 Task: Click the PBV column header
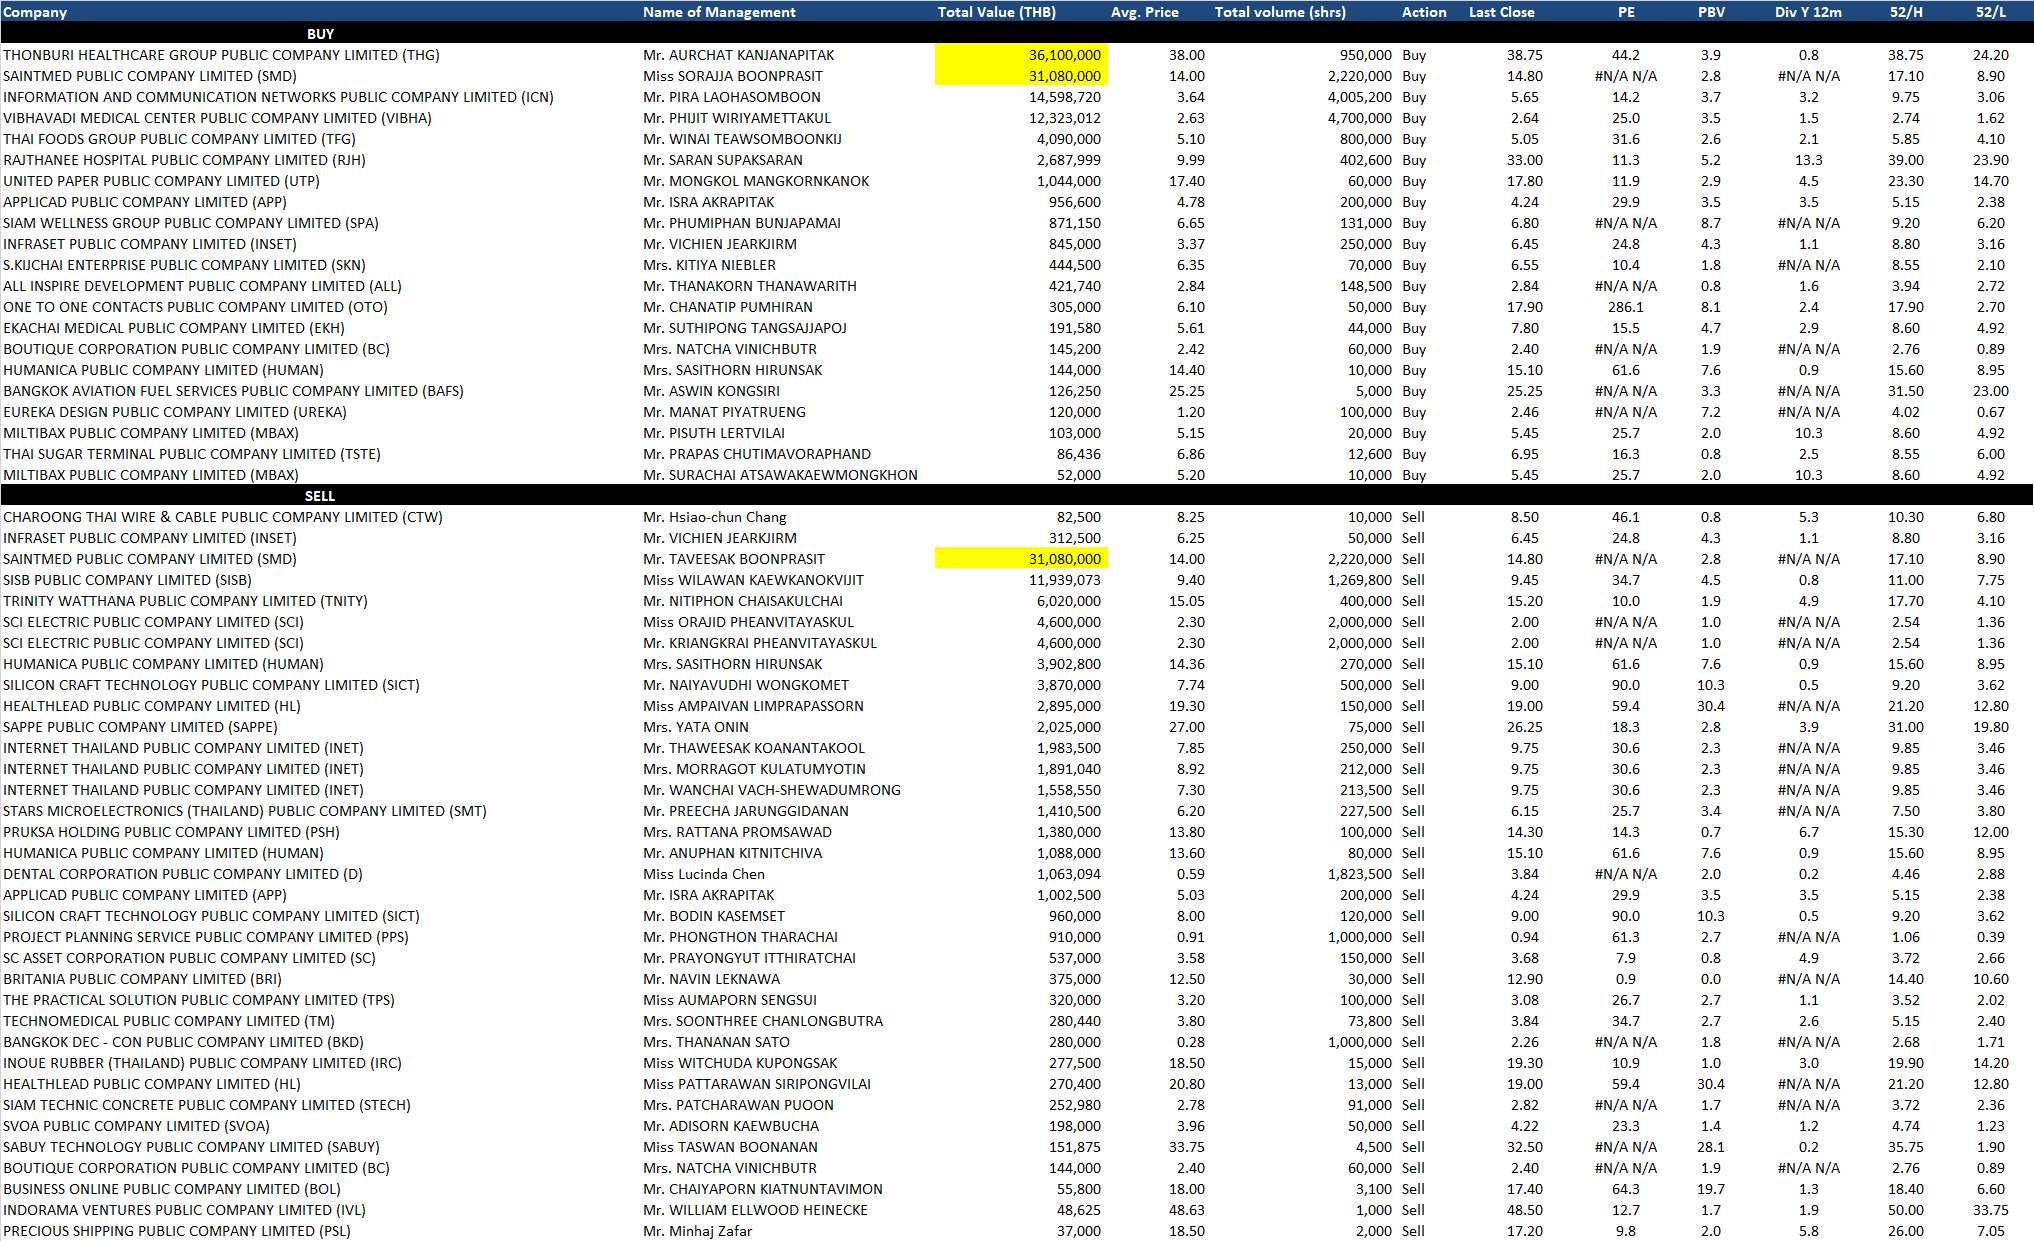(x=1710, y=12)
